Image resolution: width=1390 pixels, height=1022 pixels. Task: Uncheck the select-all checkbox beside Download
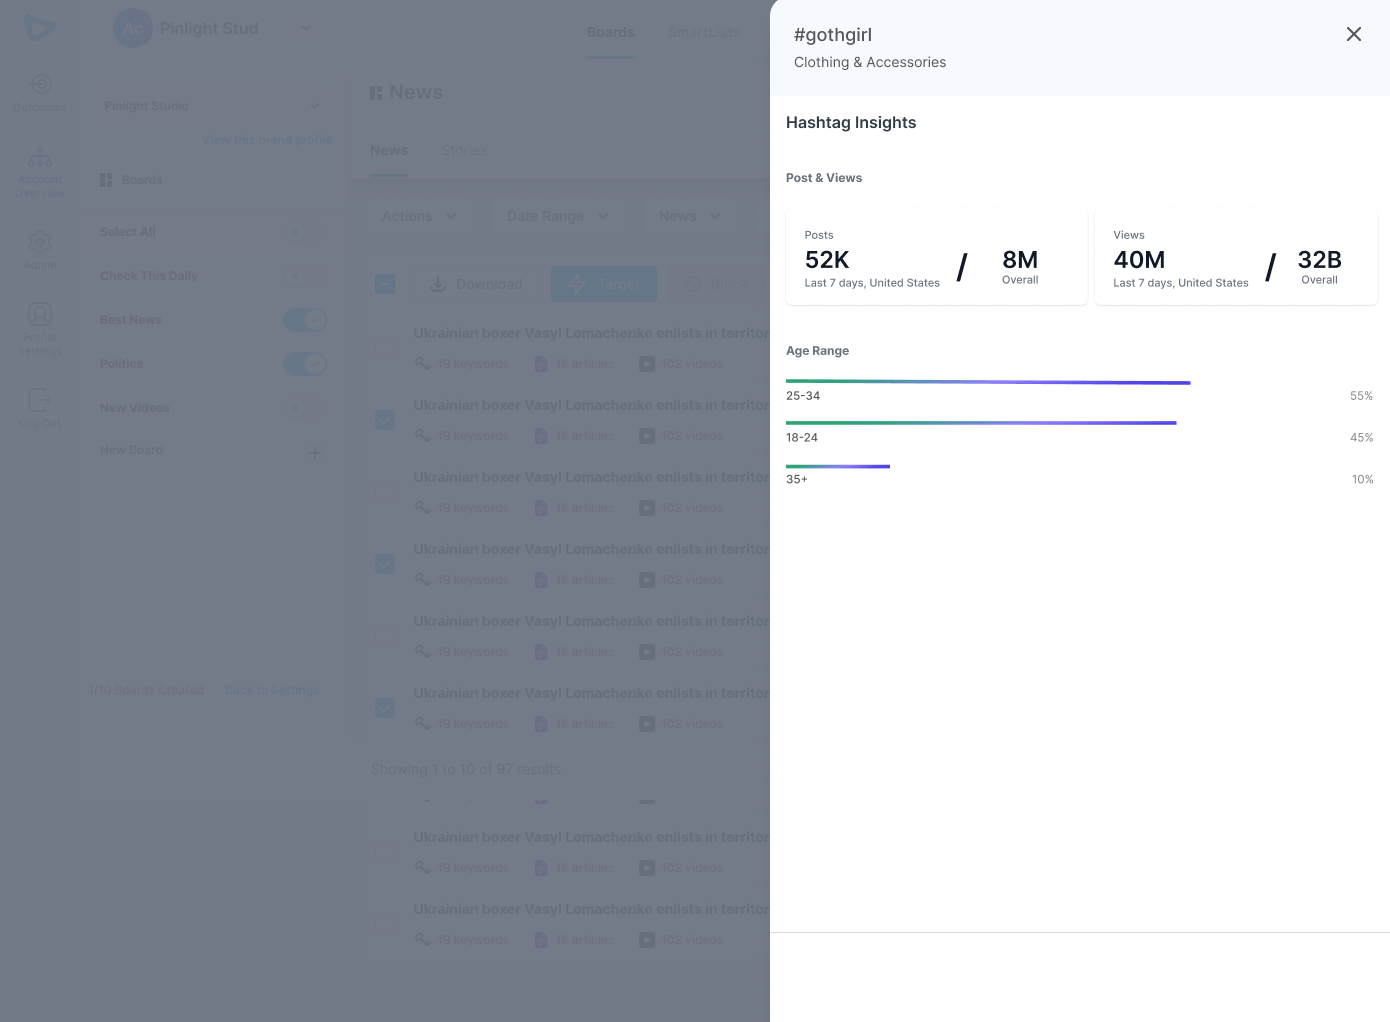(385, 284)
